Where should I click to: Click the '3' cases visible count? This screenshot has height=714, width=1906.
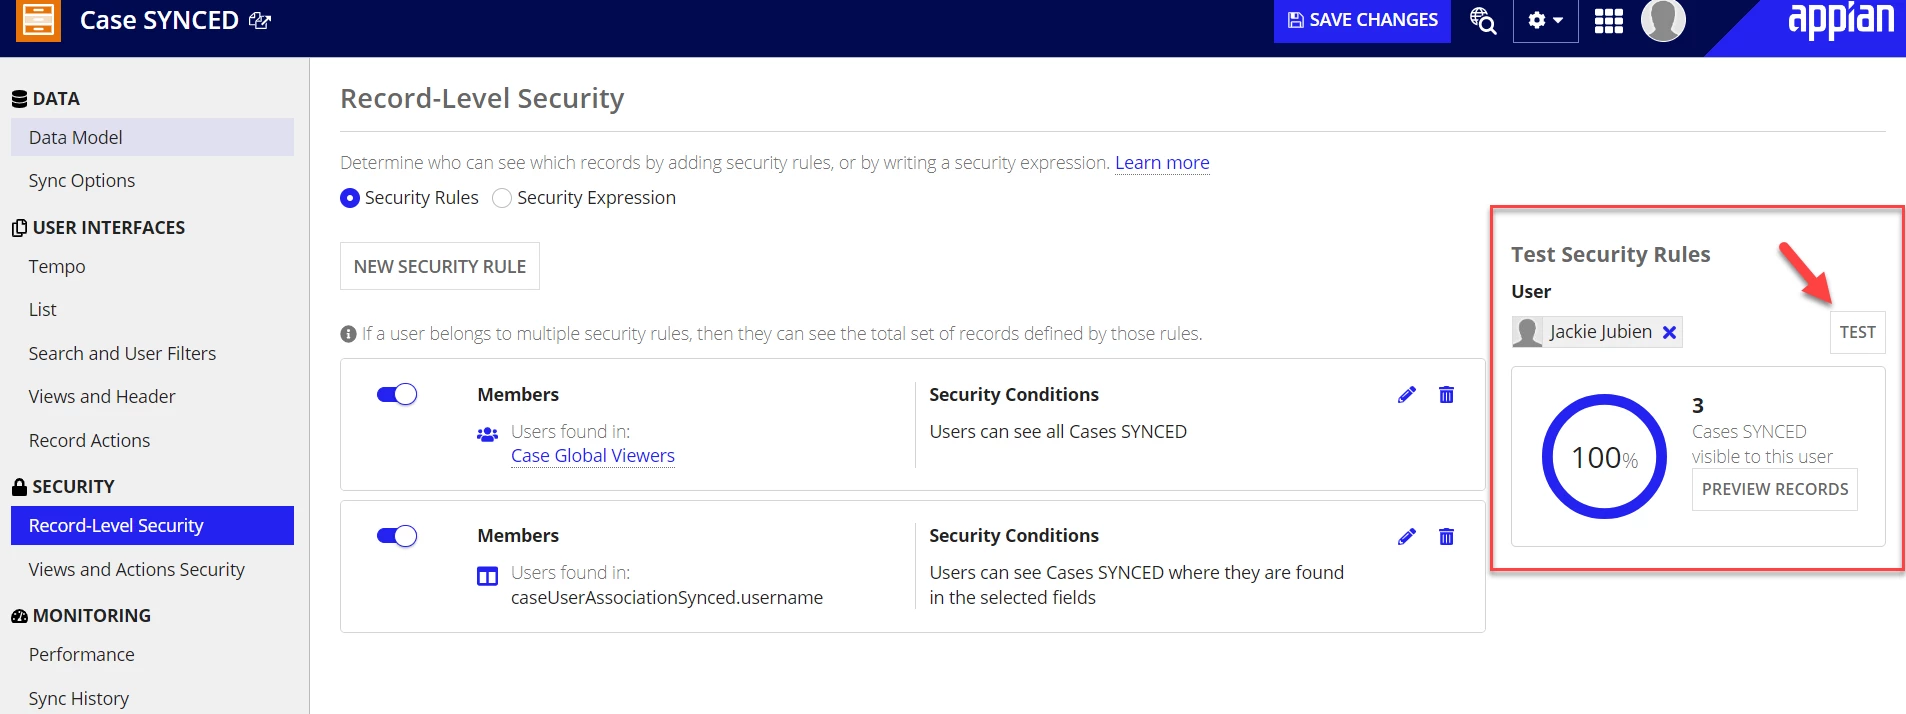click(x=1698, y=405)
